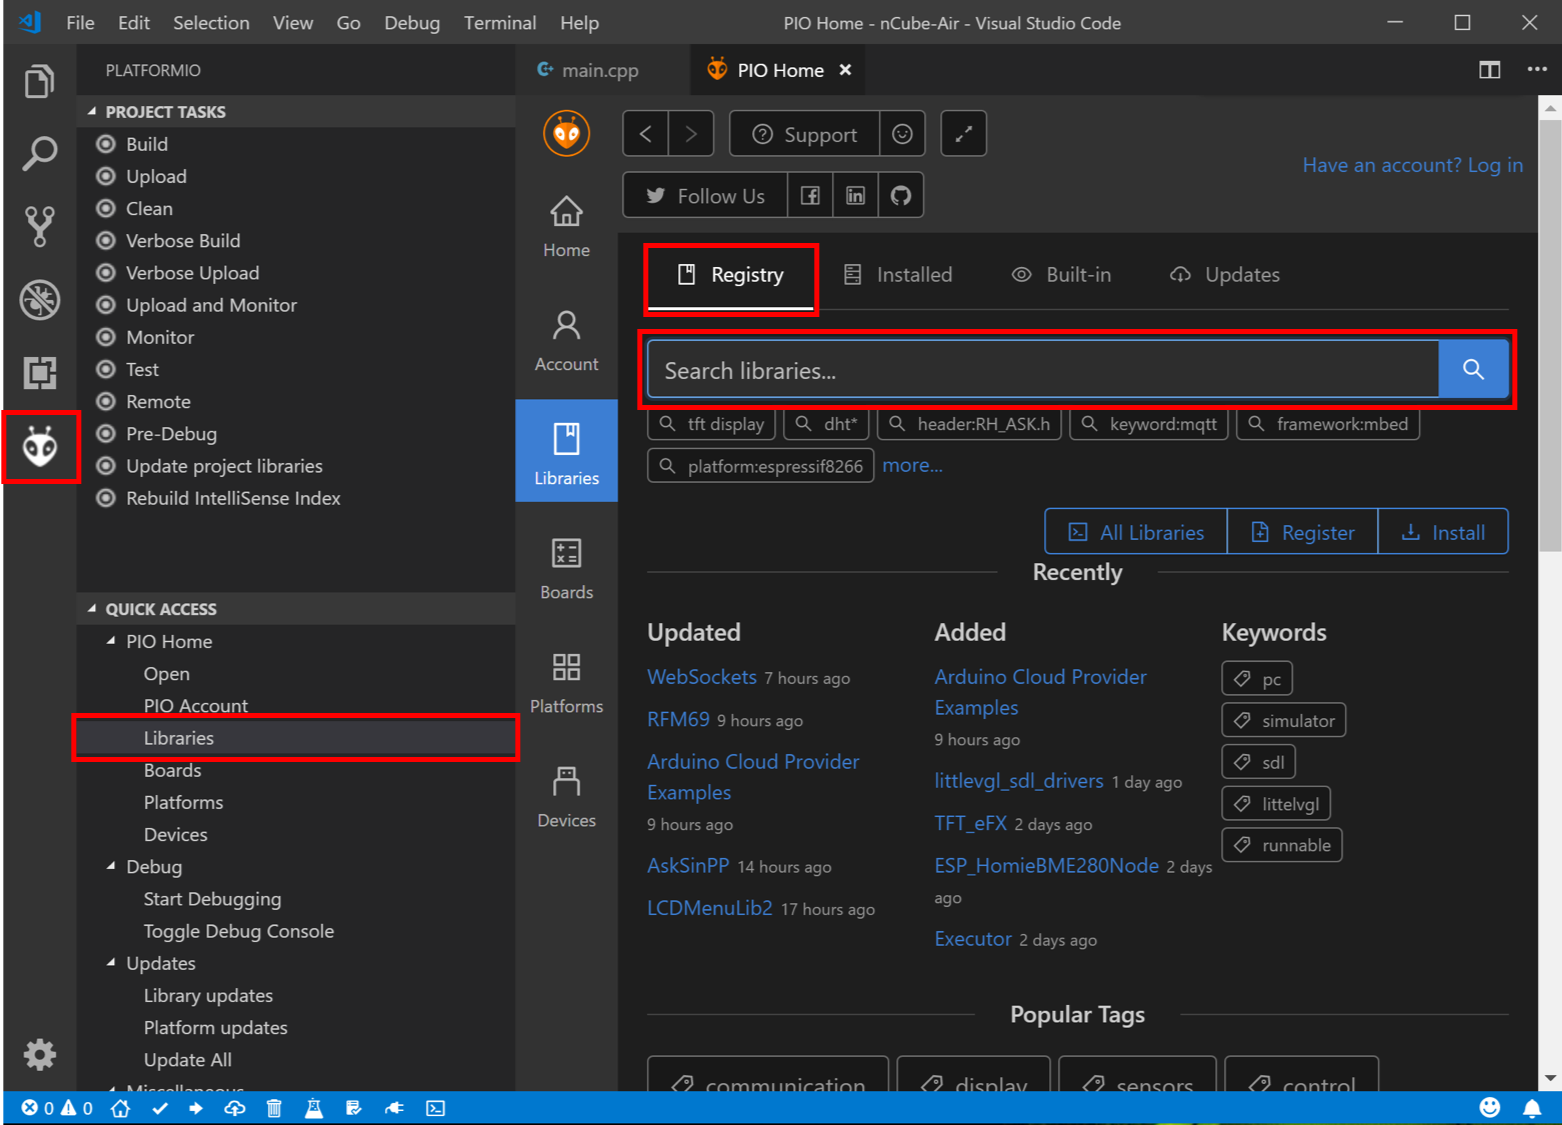Open Boards in PIO Home sidebar
The height and width of the screenshot is (1125, 1562).
566,570
